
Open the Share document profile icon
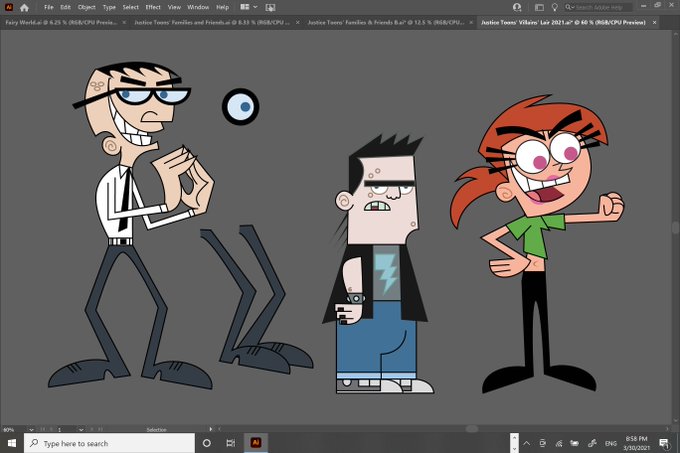coord(517,7)
